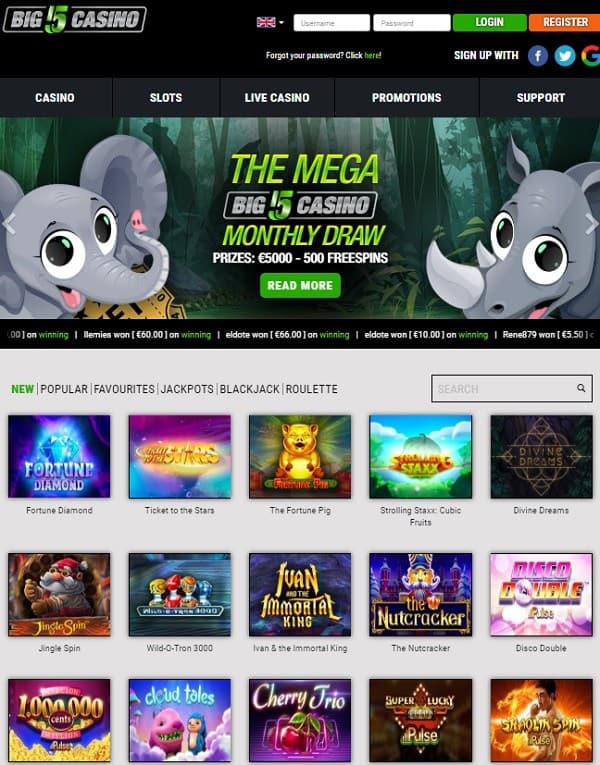Switch to the JACKPOTS game tab
Screen dimensions: 600x765
coord(187,389)
